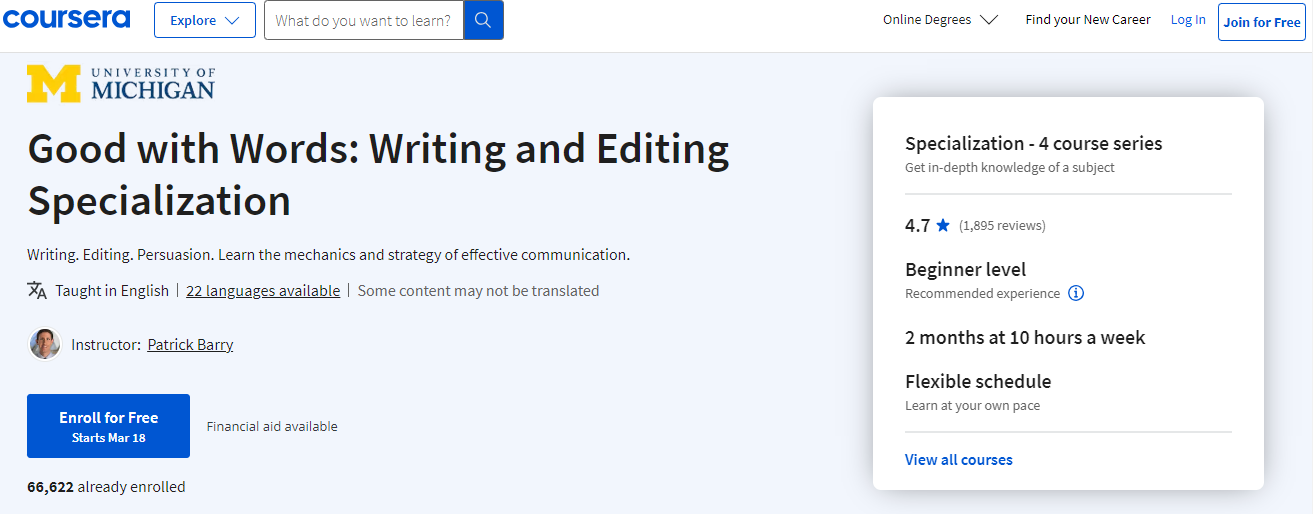Click the 'Taught in English' text
The width and height of the screenshot is (1313, 514).
pos(112,290)
